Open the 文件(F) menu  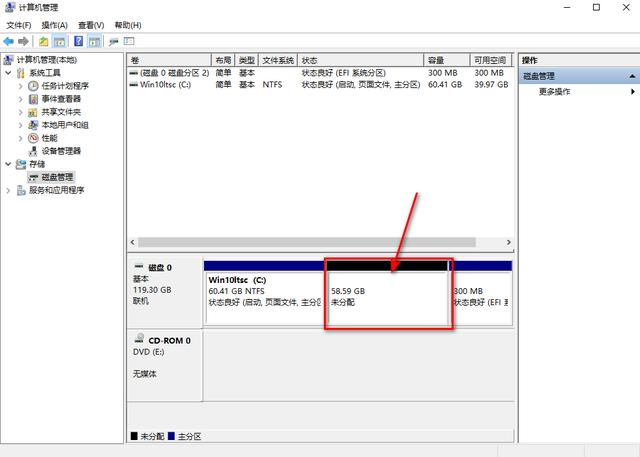point(19,25)
